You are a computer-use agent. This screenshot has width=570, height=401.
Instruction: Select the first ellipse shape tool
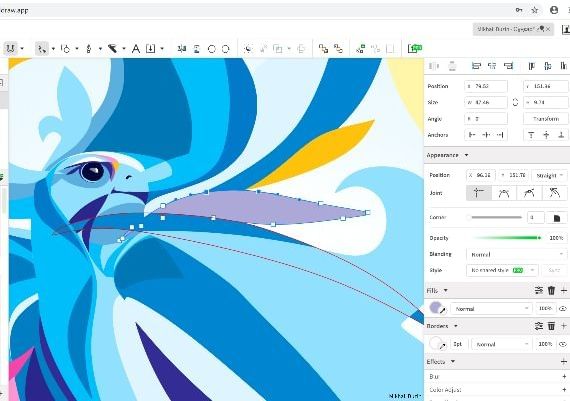(212, 49)
